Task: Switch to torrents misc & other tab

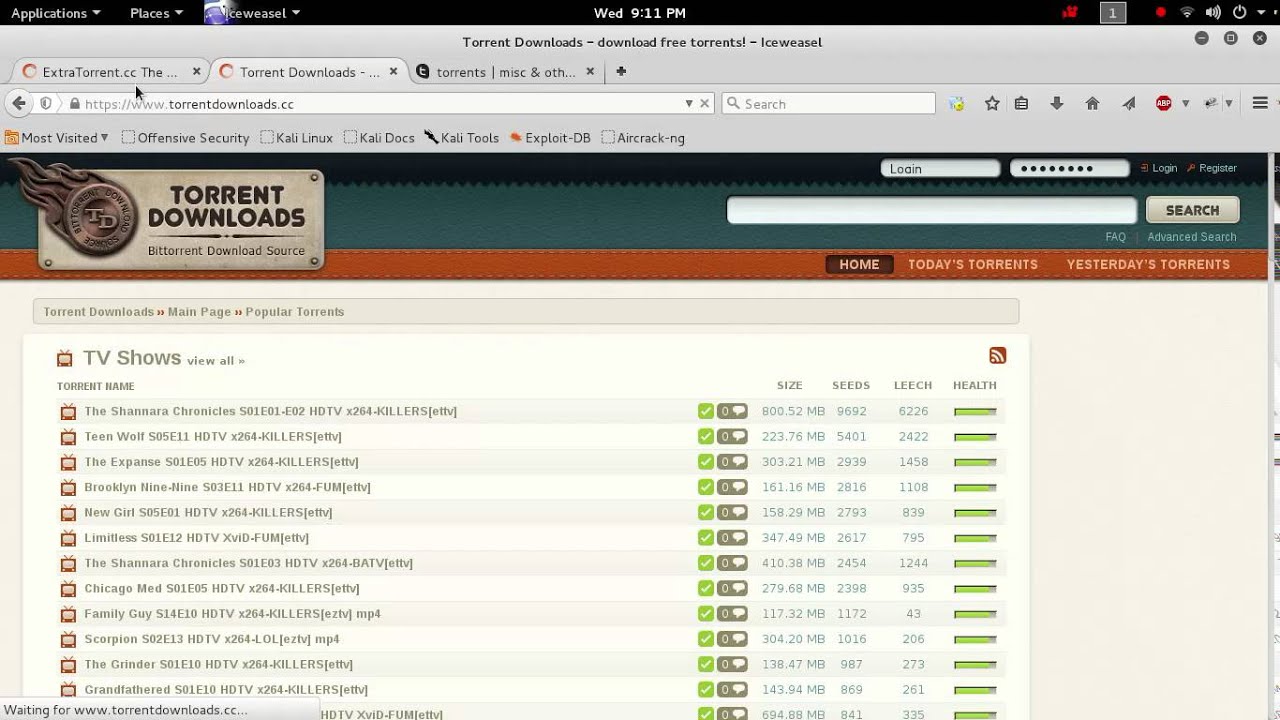Action: [505, 71]
